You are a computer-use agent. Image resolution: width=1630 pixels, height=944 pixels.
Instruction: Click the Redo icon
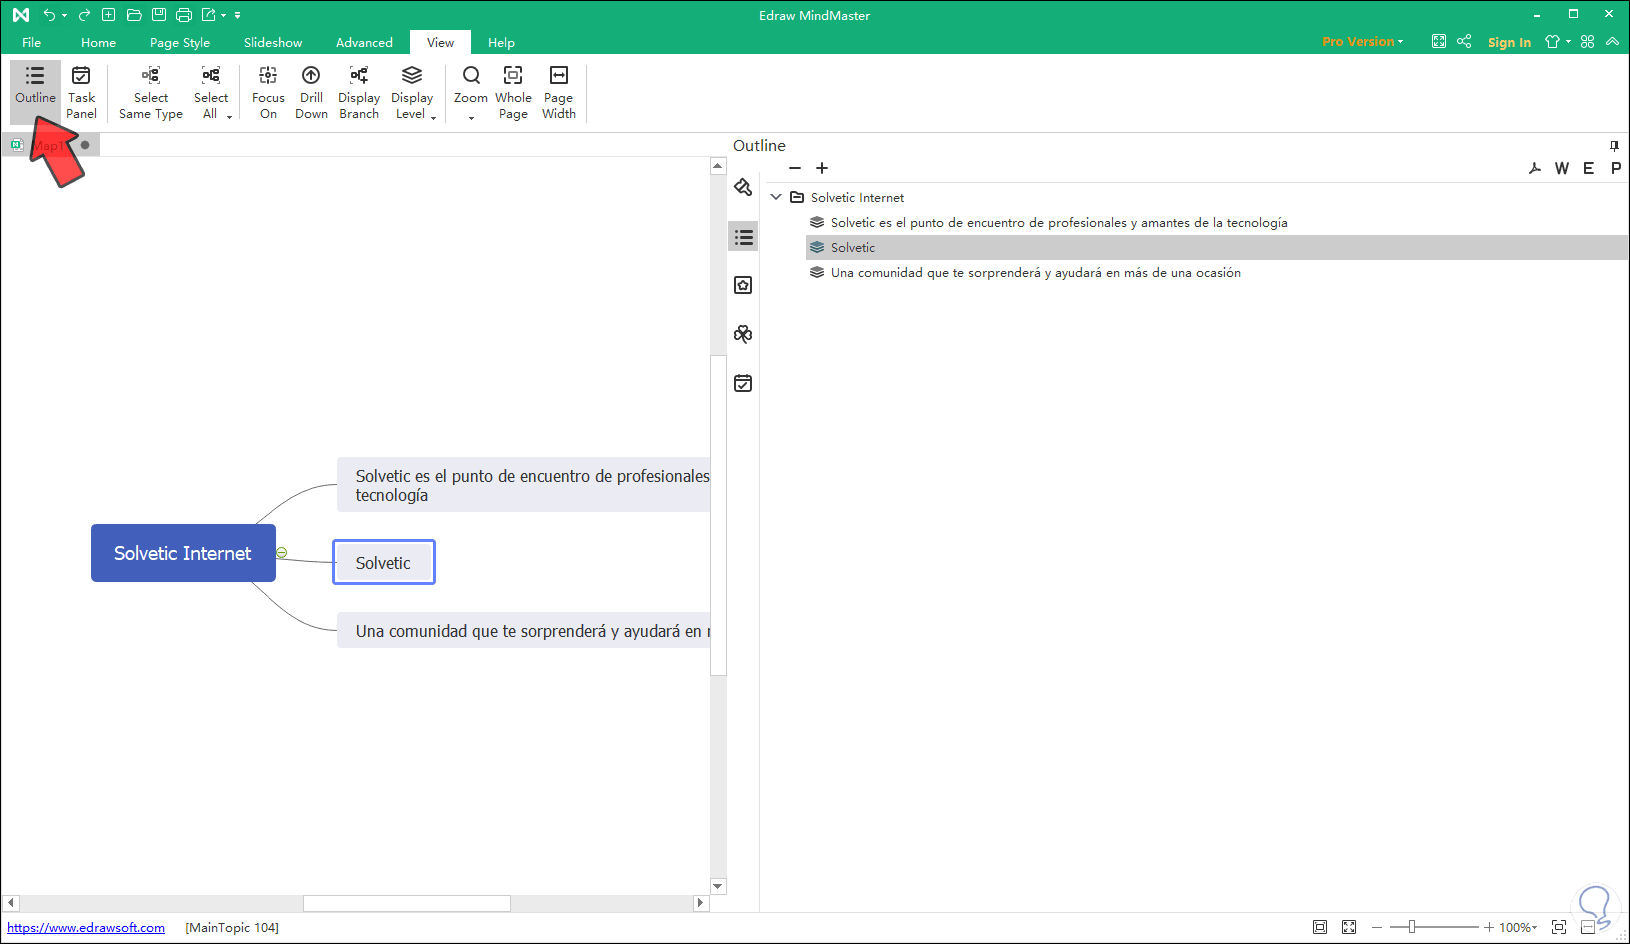tap(84, 15)
